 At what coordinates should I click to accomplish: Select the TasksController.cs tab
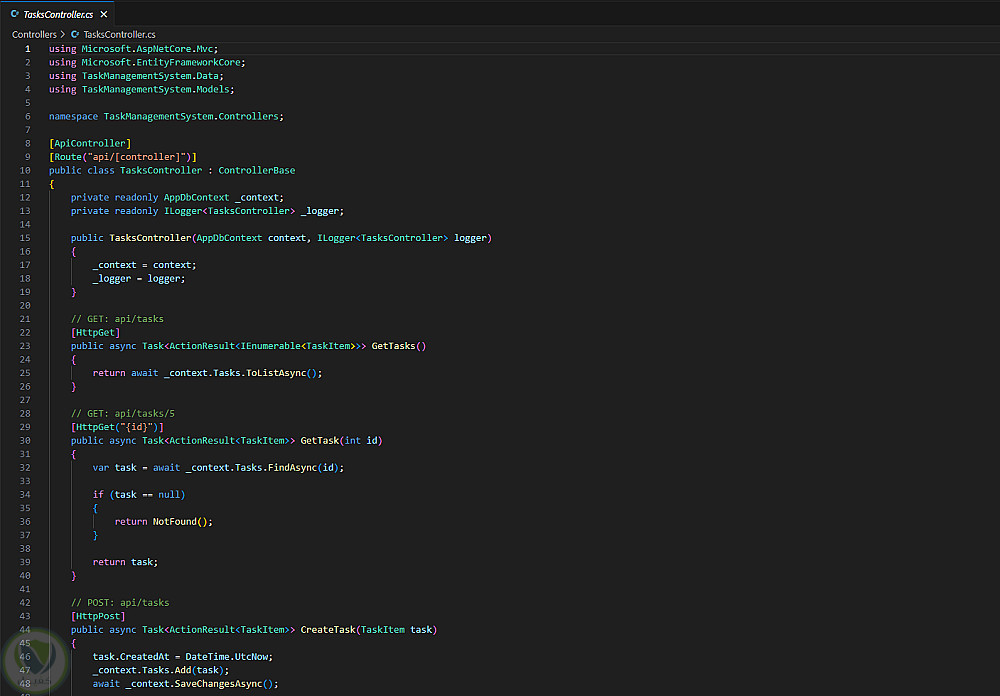[x=58, y=15]
